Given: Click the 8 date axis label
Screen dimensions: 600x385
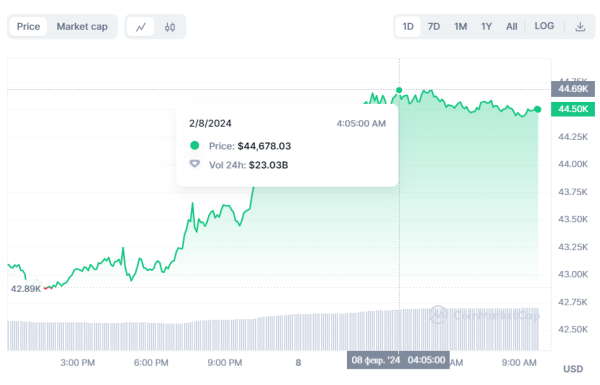Looking at the screenshot, I should (298, 362).
